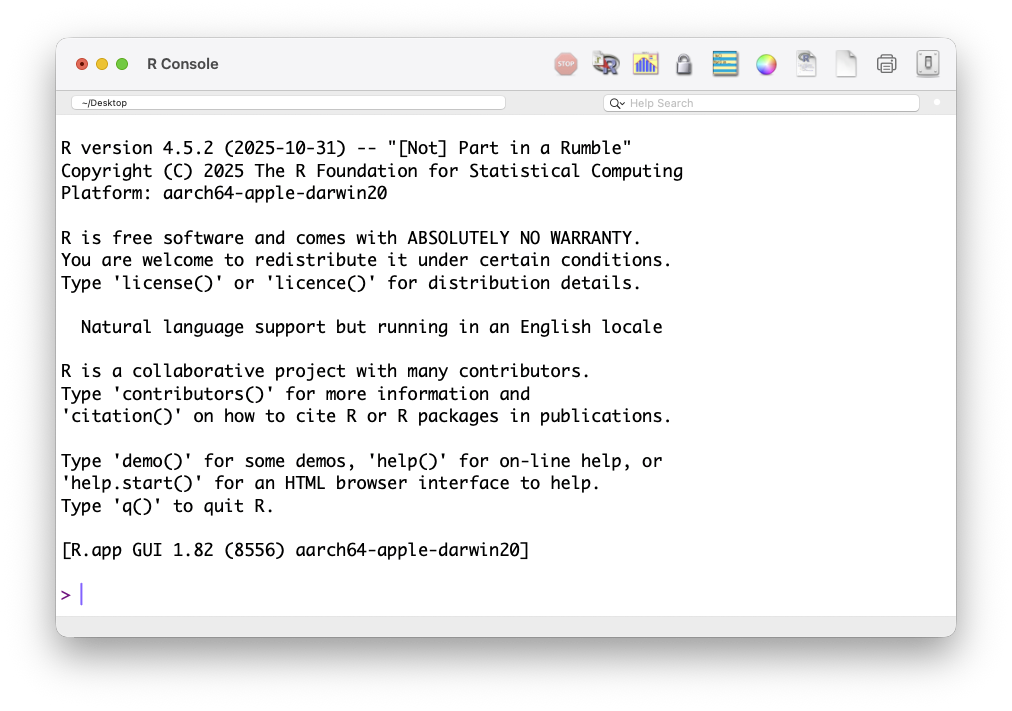Show the command history striped icon
The height and width of the screenshot is (711, 1012).
coord(725,64)
